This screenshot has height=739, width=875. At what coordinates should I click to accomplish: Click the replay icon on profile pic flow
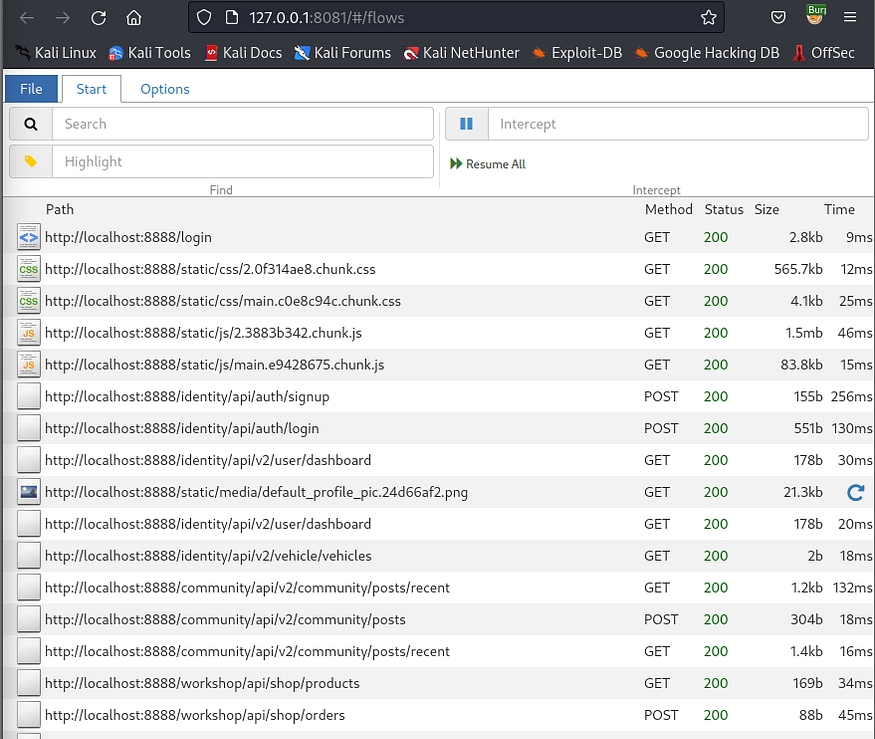pos(855,492)
